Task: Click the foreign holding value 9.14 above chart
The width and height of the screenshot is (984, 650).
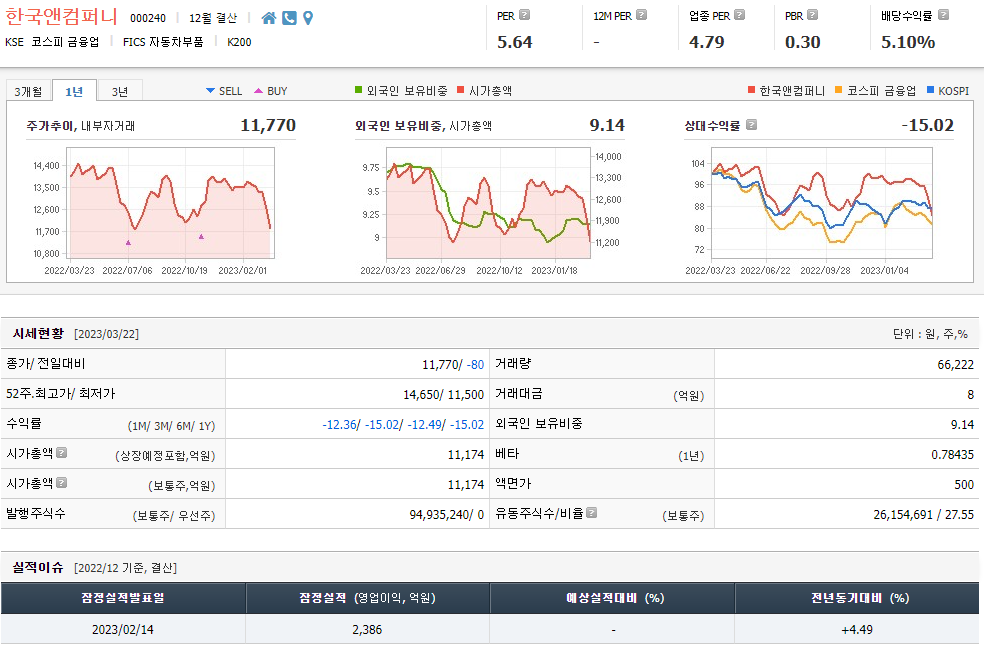Action: [607, 125]
